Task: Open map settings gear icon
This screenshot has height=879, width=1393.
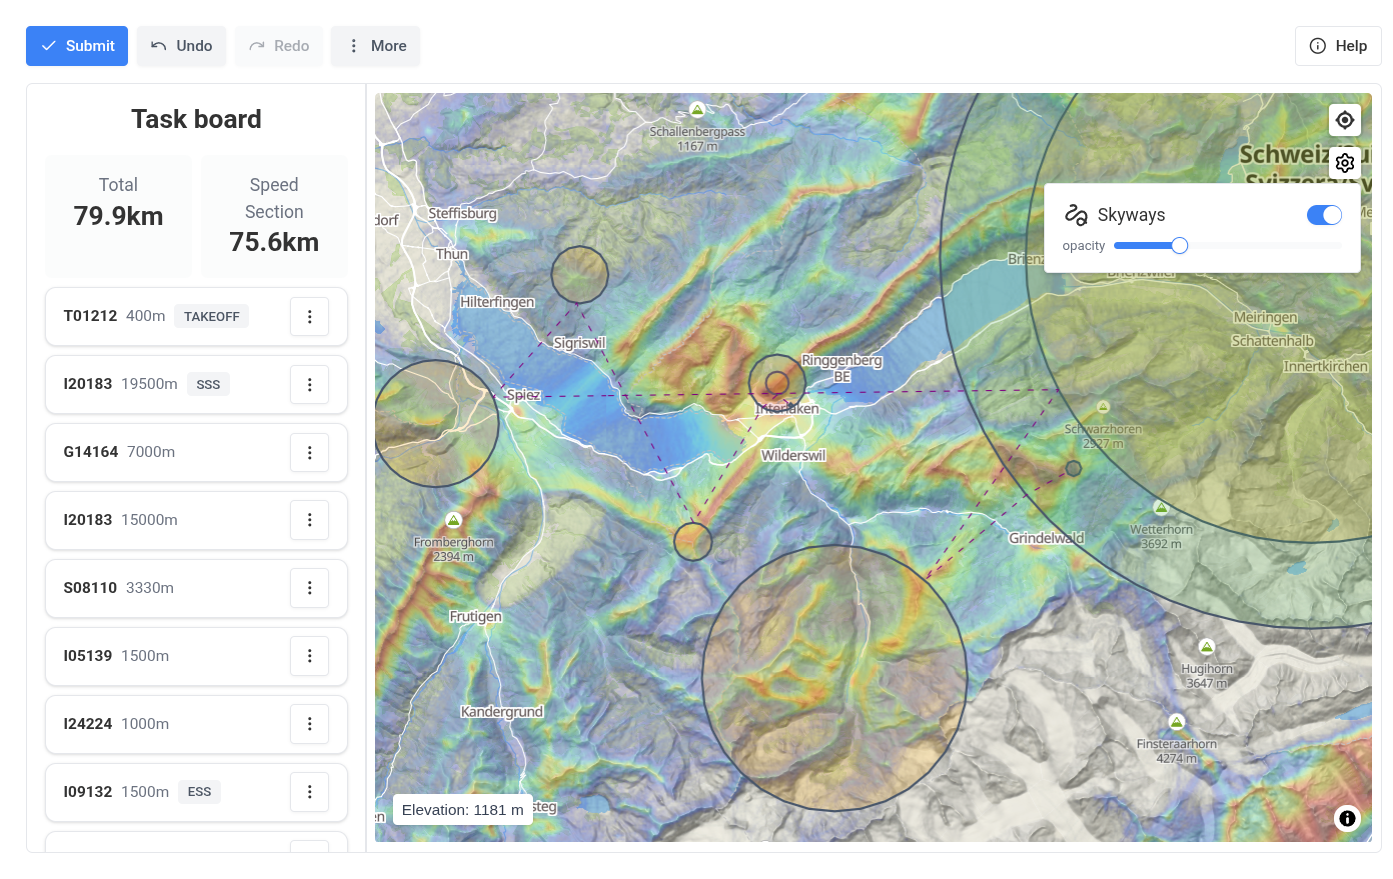Action: pos(1345,163)
